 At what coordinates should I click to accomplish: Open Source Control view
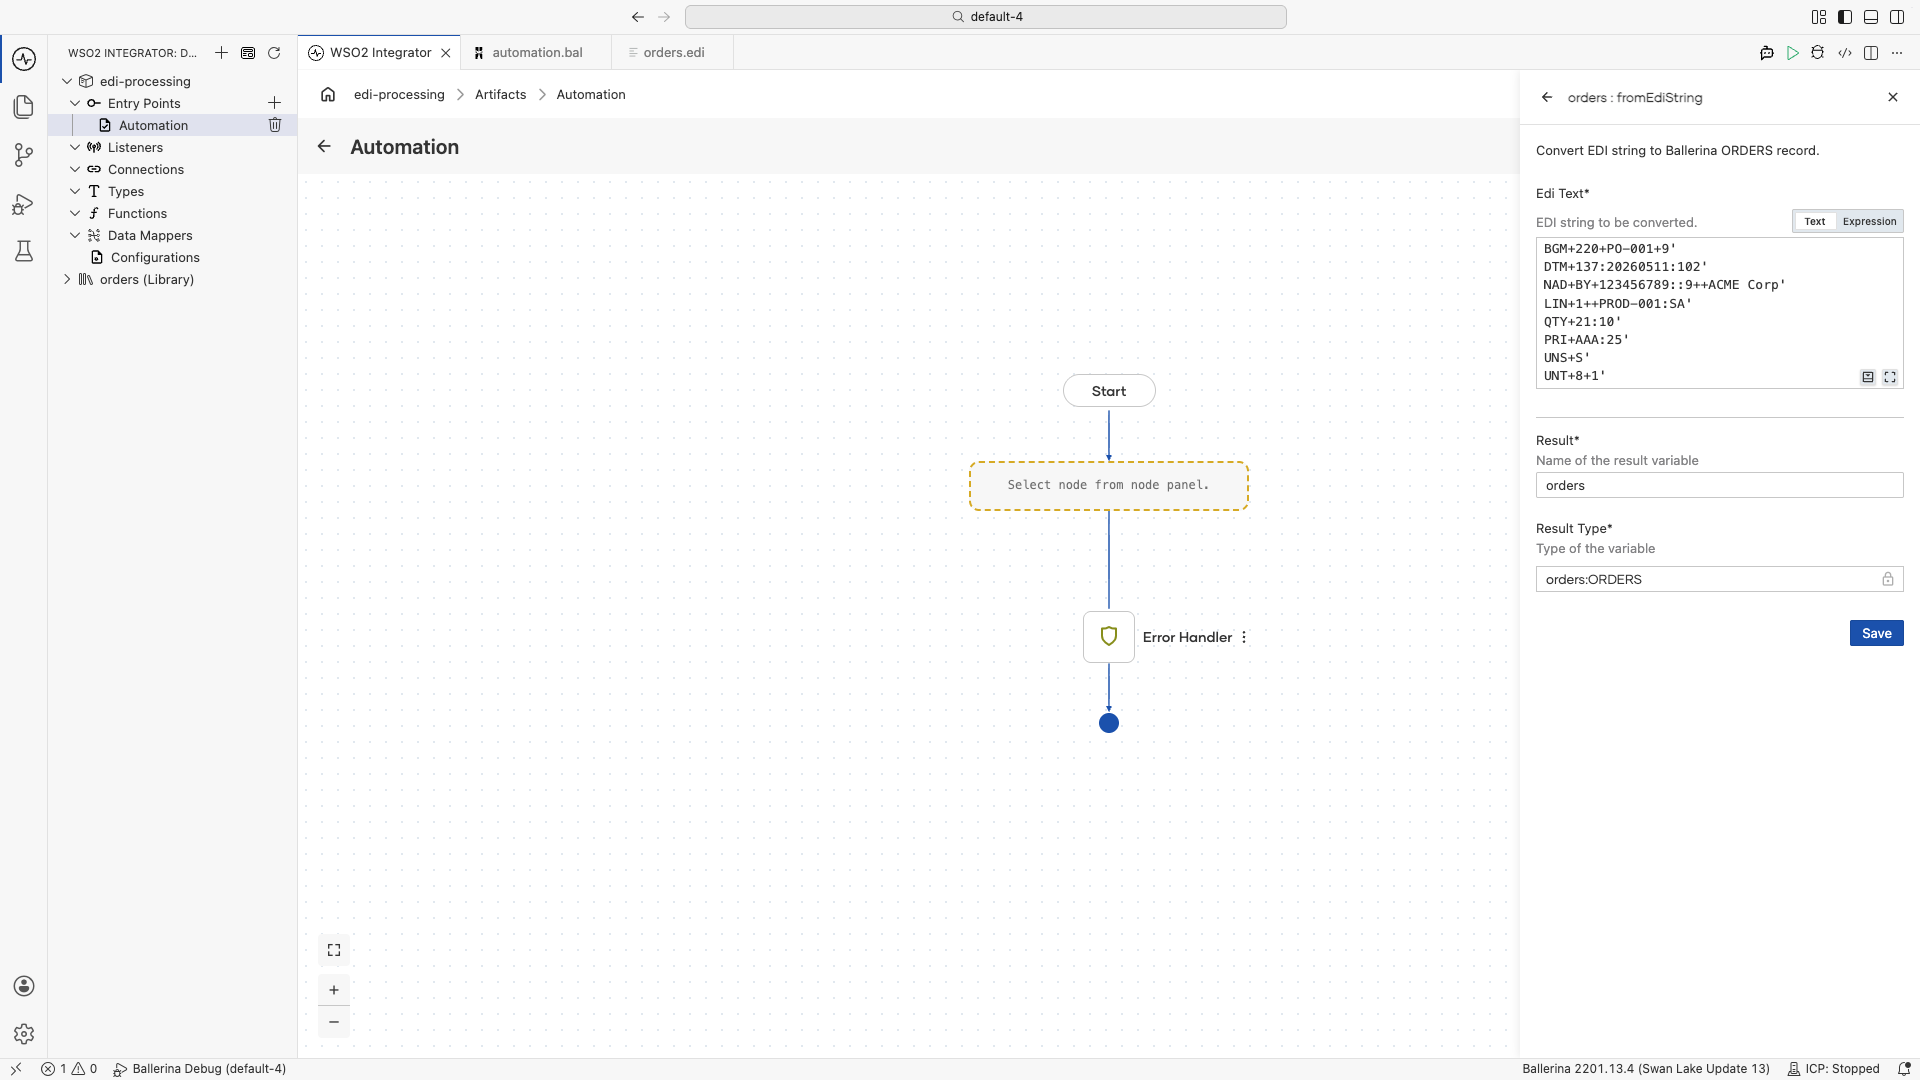(24, 155)
